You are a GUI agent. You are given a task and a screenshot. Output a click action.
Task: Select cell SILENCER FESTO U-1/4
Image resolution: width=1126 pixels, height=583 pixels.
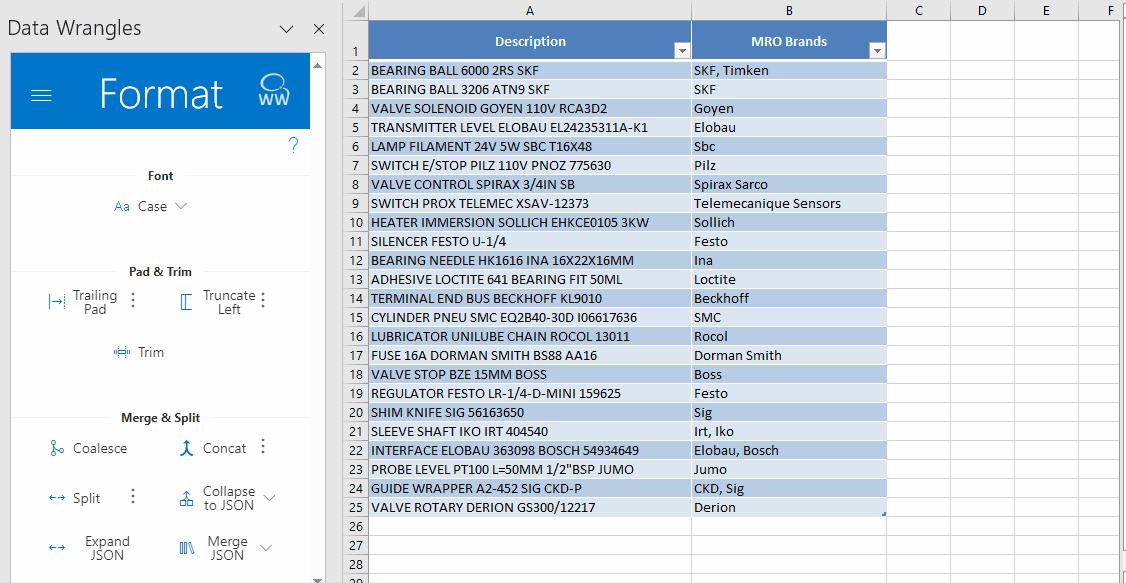(x=530, y=242)
